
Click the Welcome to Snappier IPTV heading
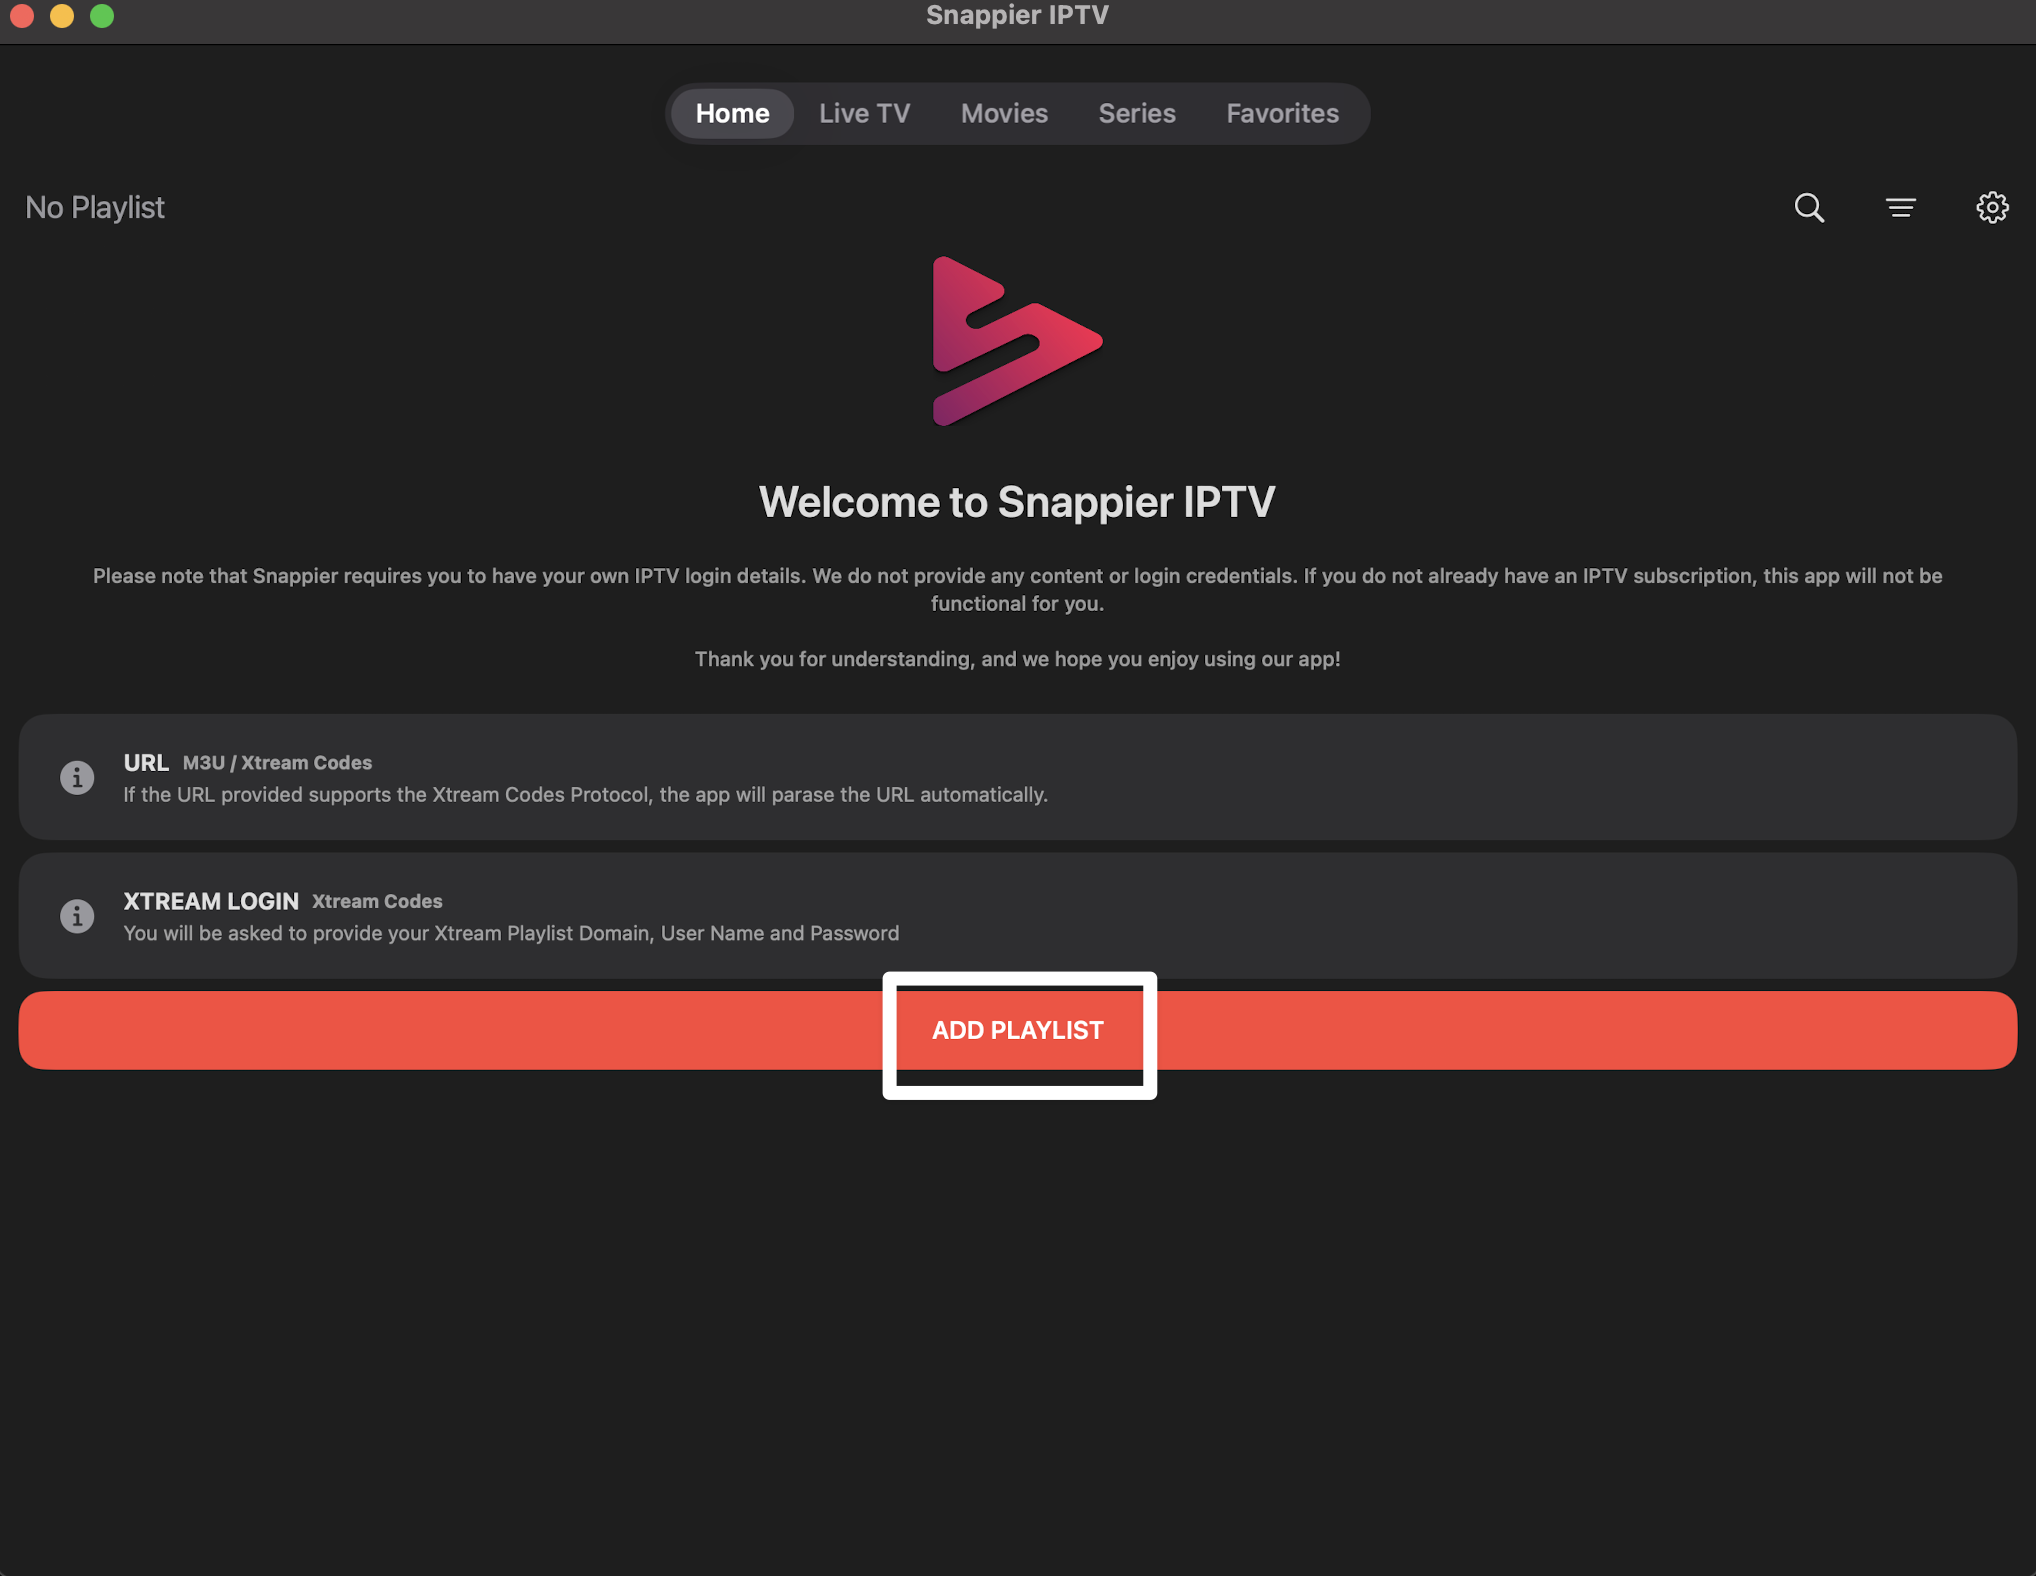(x=1016, y=502)
